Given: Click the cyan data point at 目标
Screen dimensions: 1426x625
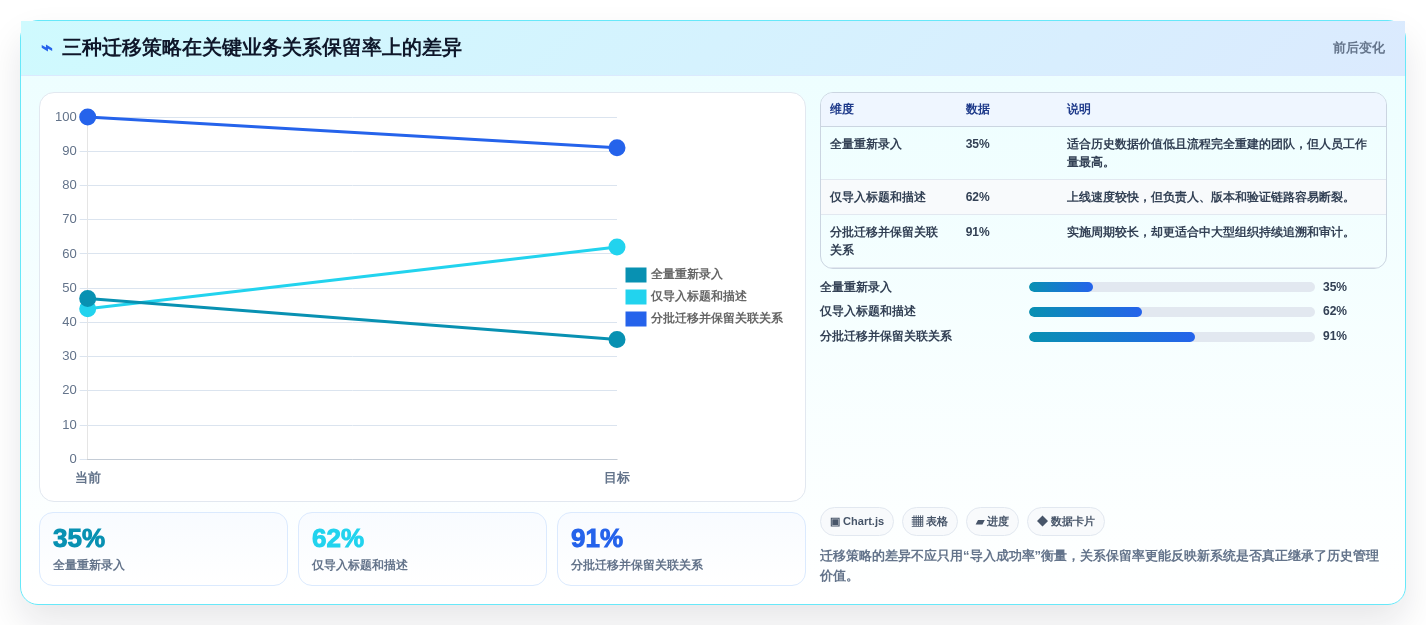Looking at the screenshot, I should click(x=617, y=247).
